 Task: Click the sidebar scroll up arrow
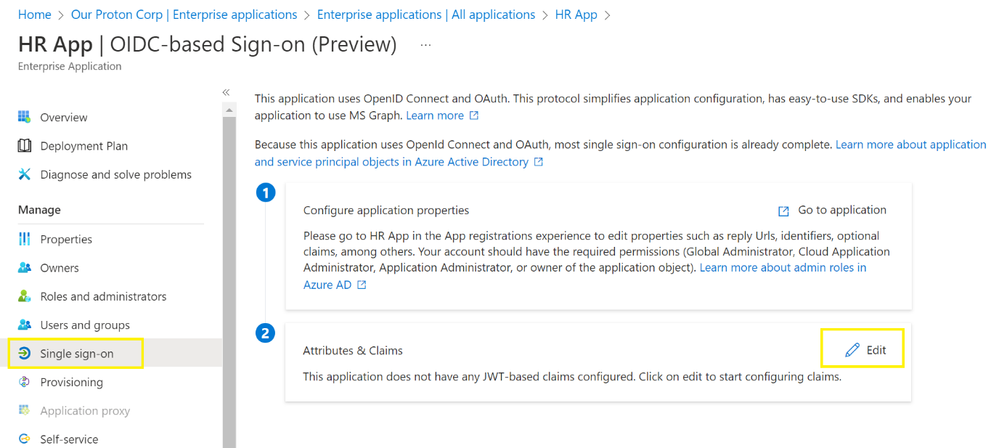[229, 110]
